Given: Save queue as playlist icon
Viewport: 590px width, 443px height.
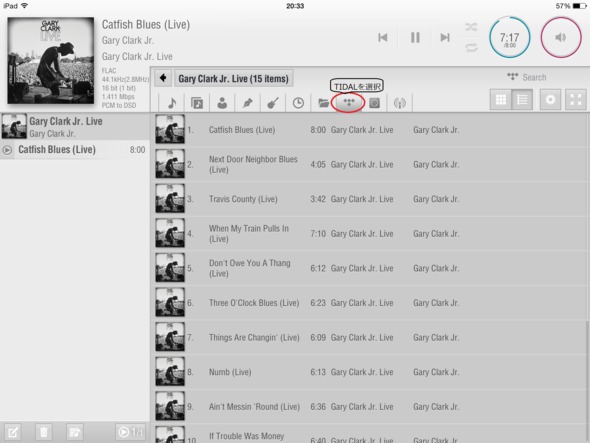Looking at the screenshot, I should point(75,432).
